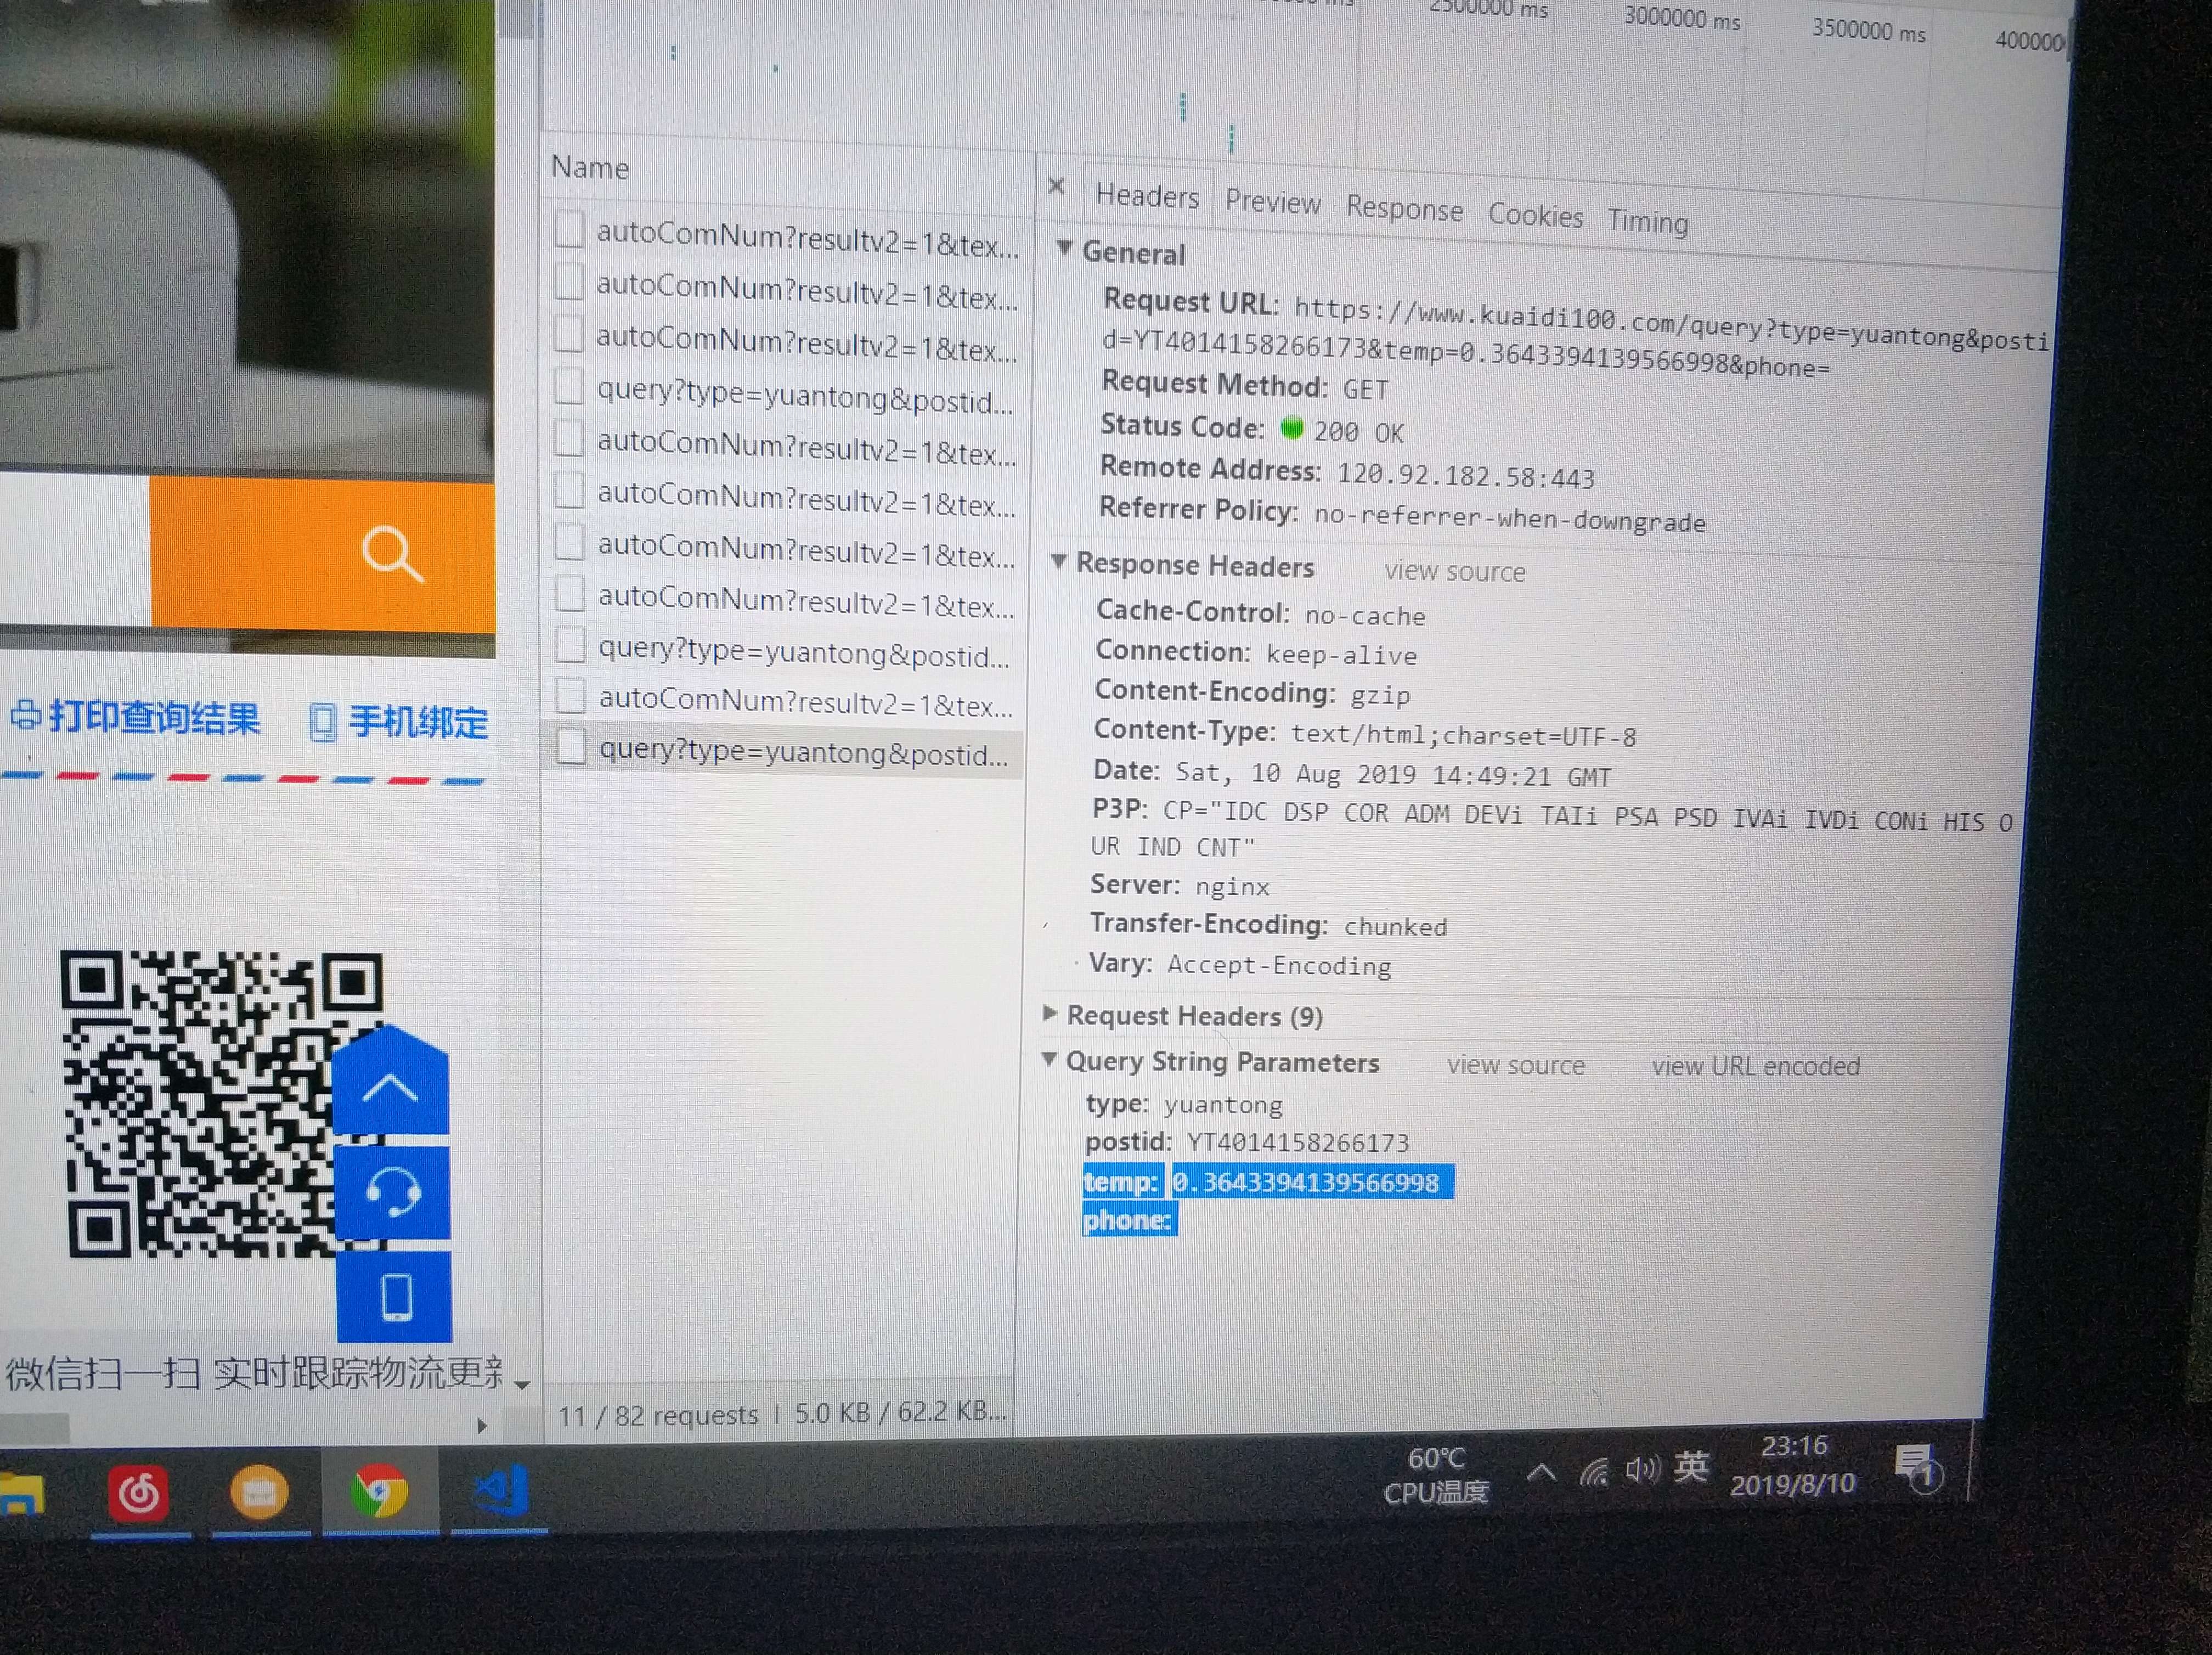
Task: Collapse the Query String Parameters section
Action: (1049, 1059)
